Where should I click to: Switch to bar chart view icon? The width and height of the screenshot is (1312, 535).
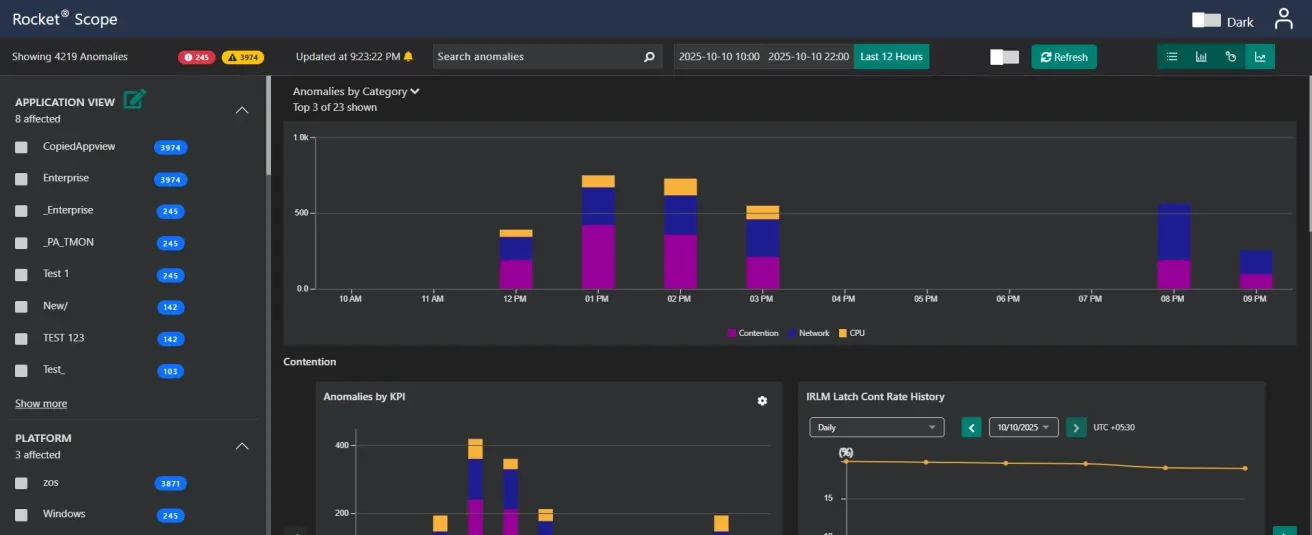[x=1201, y=57]
